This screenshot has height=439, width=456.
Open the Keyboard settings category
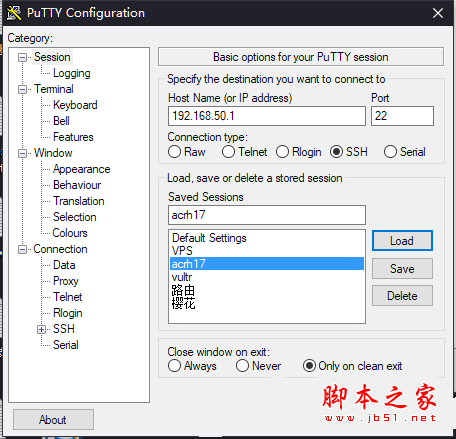coord(75,105)
